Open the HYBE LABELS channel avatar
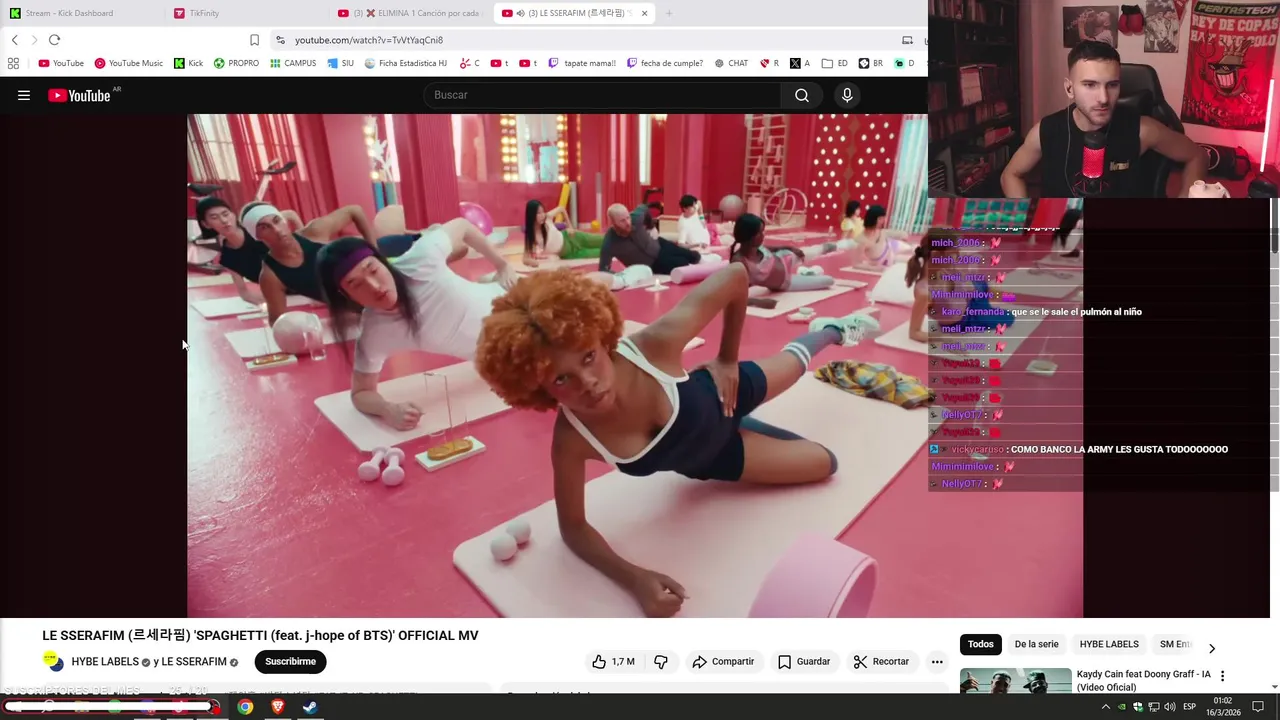 tap(53, 662)
